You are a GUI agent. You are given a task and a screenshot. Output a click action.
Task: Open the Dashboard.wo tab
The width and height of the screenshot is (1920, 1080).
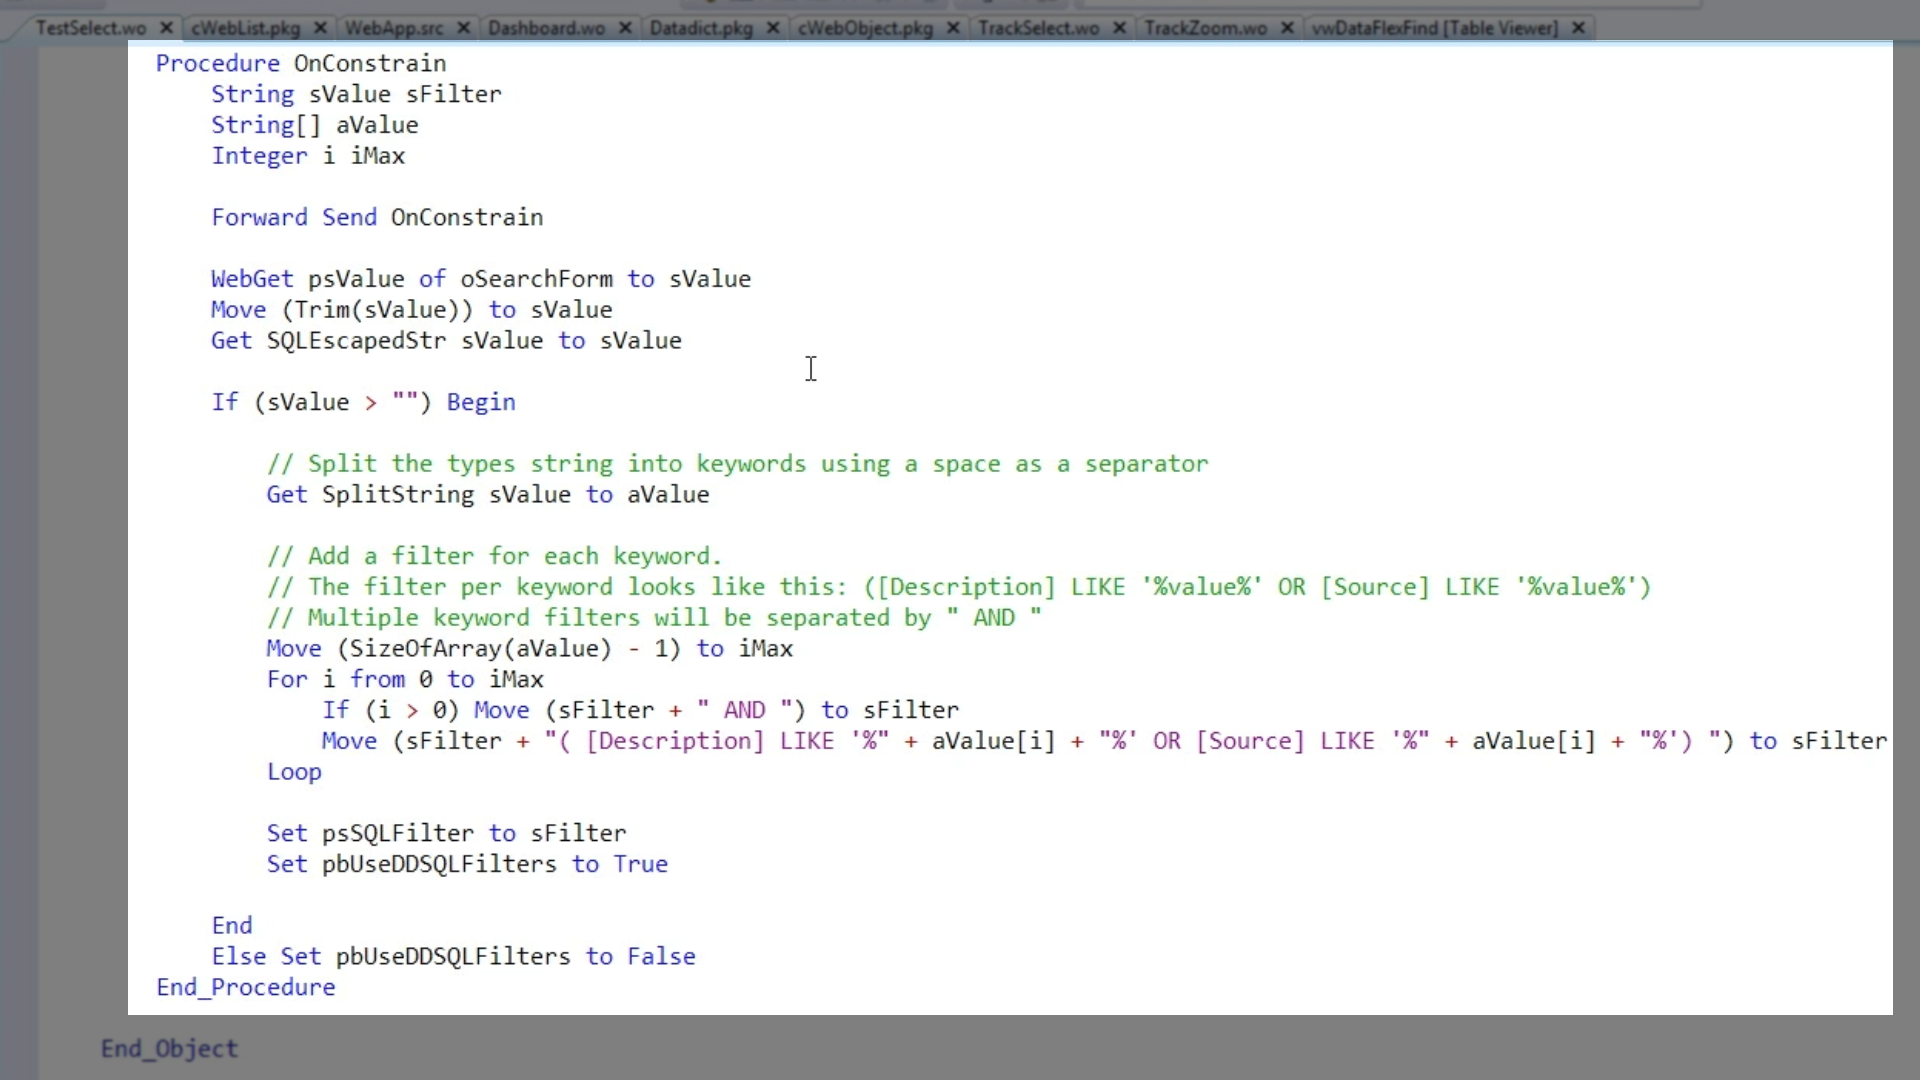pos(546,28)
